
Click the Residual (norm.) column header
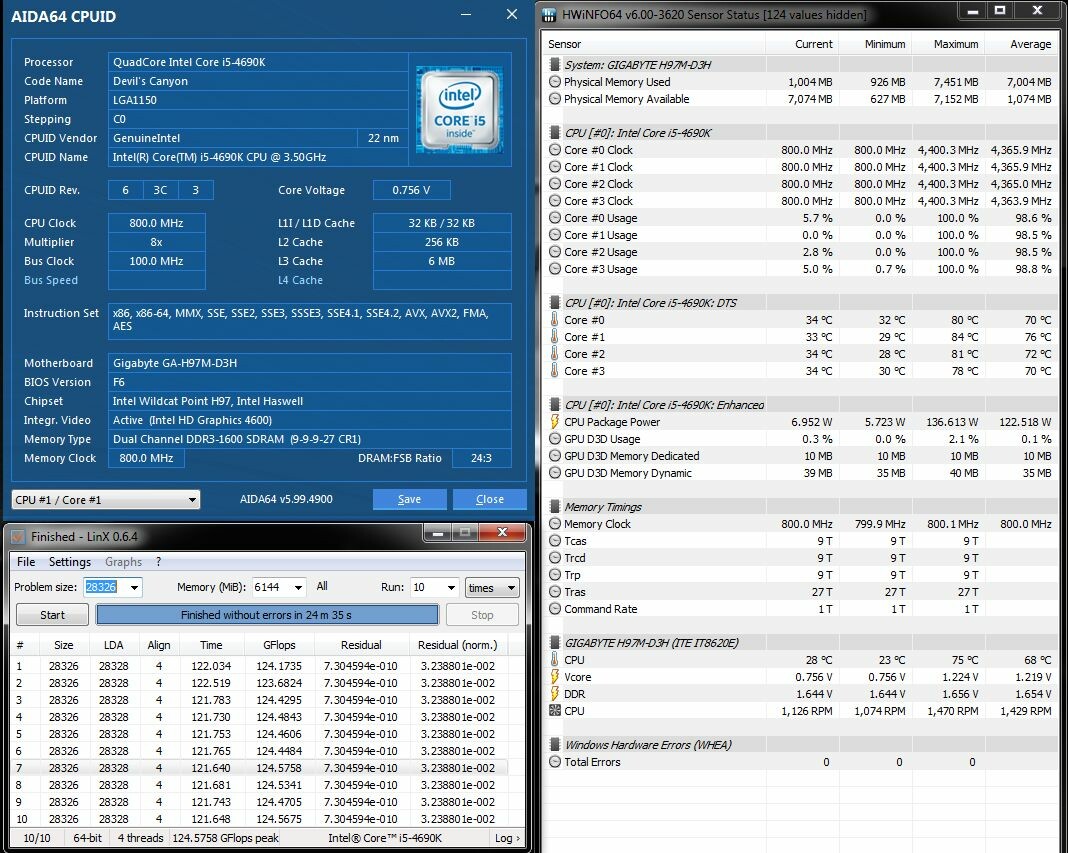point(458,645)
